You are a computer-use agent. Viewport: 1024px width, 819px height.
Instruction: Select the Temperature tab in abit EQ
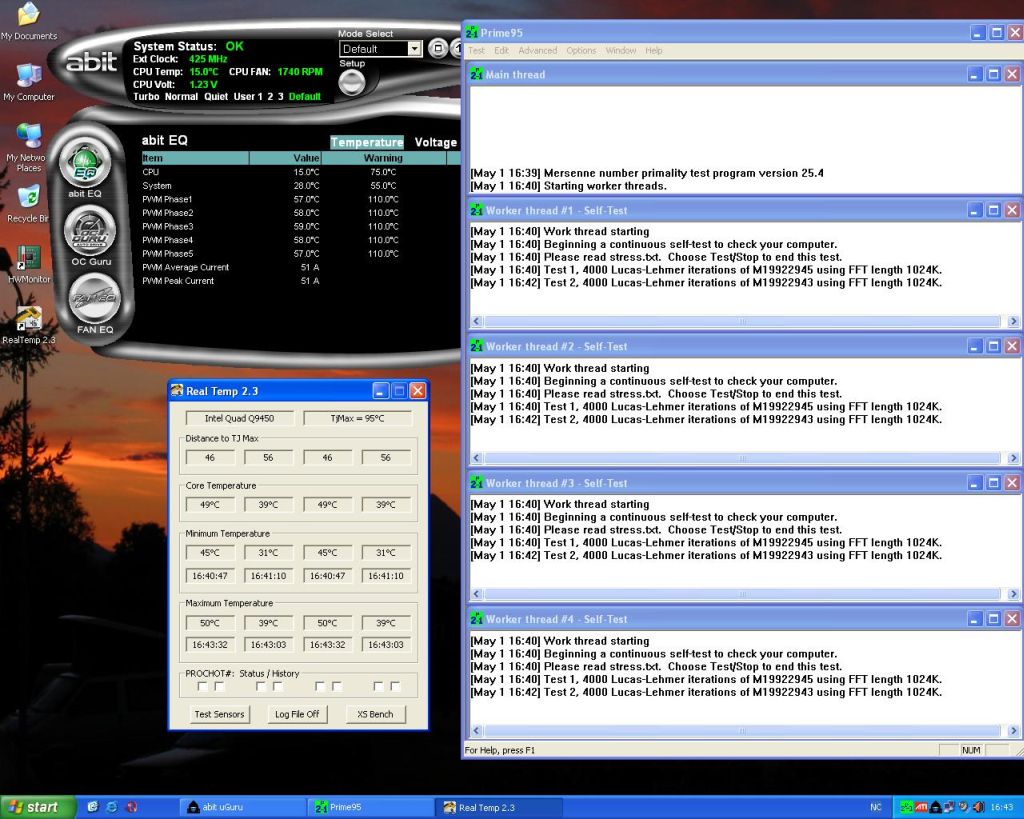[367, 142]
